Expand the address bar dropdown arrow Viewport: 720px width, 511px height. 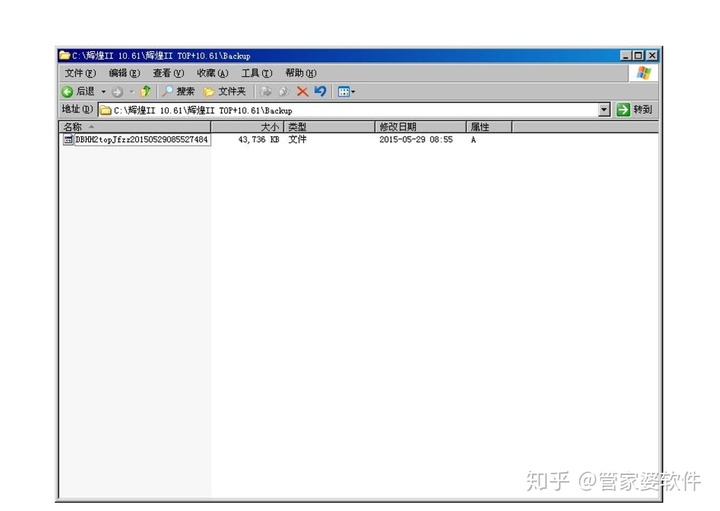coord(604,110)
